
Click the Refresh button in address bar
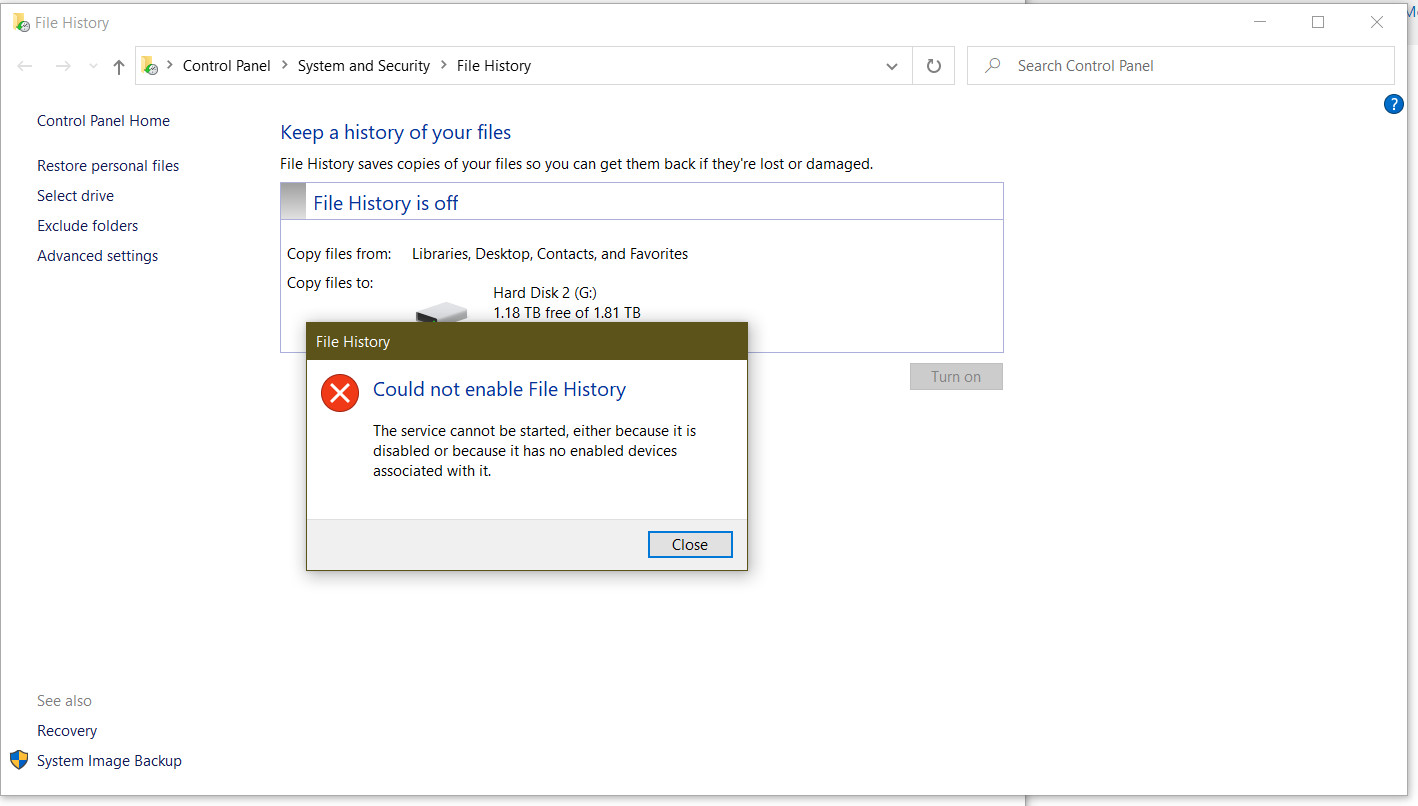click(x=934, y=66)
